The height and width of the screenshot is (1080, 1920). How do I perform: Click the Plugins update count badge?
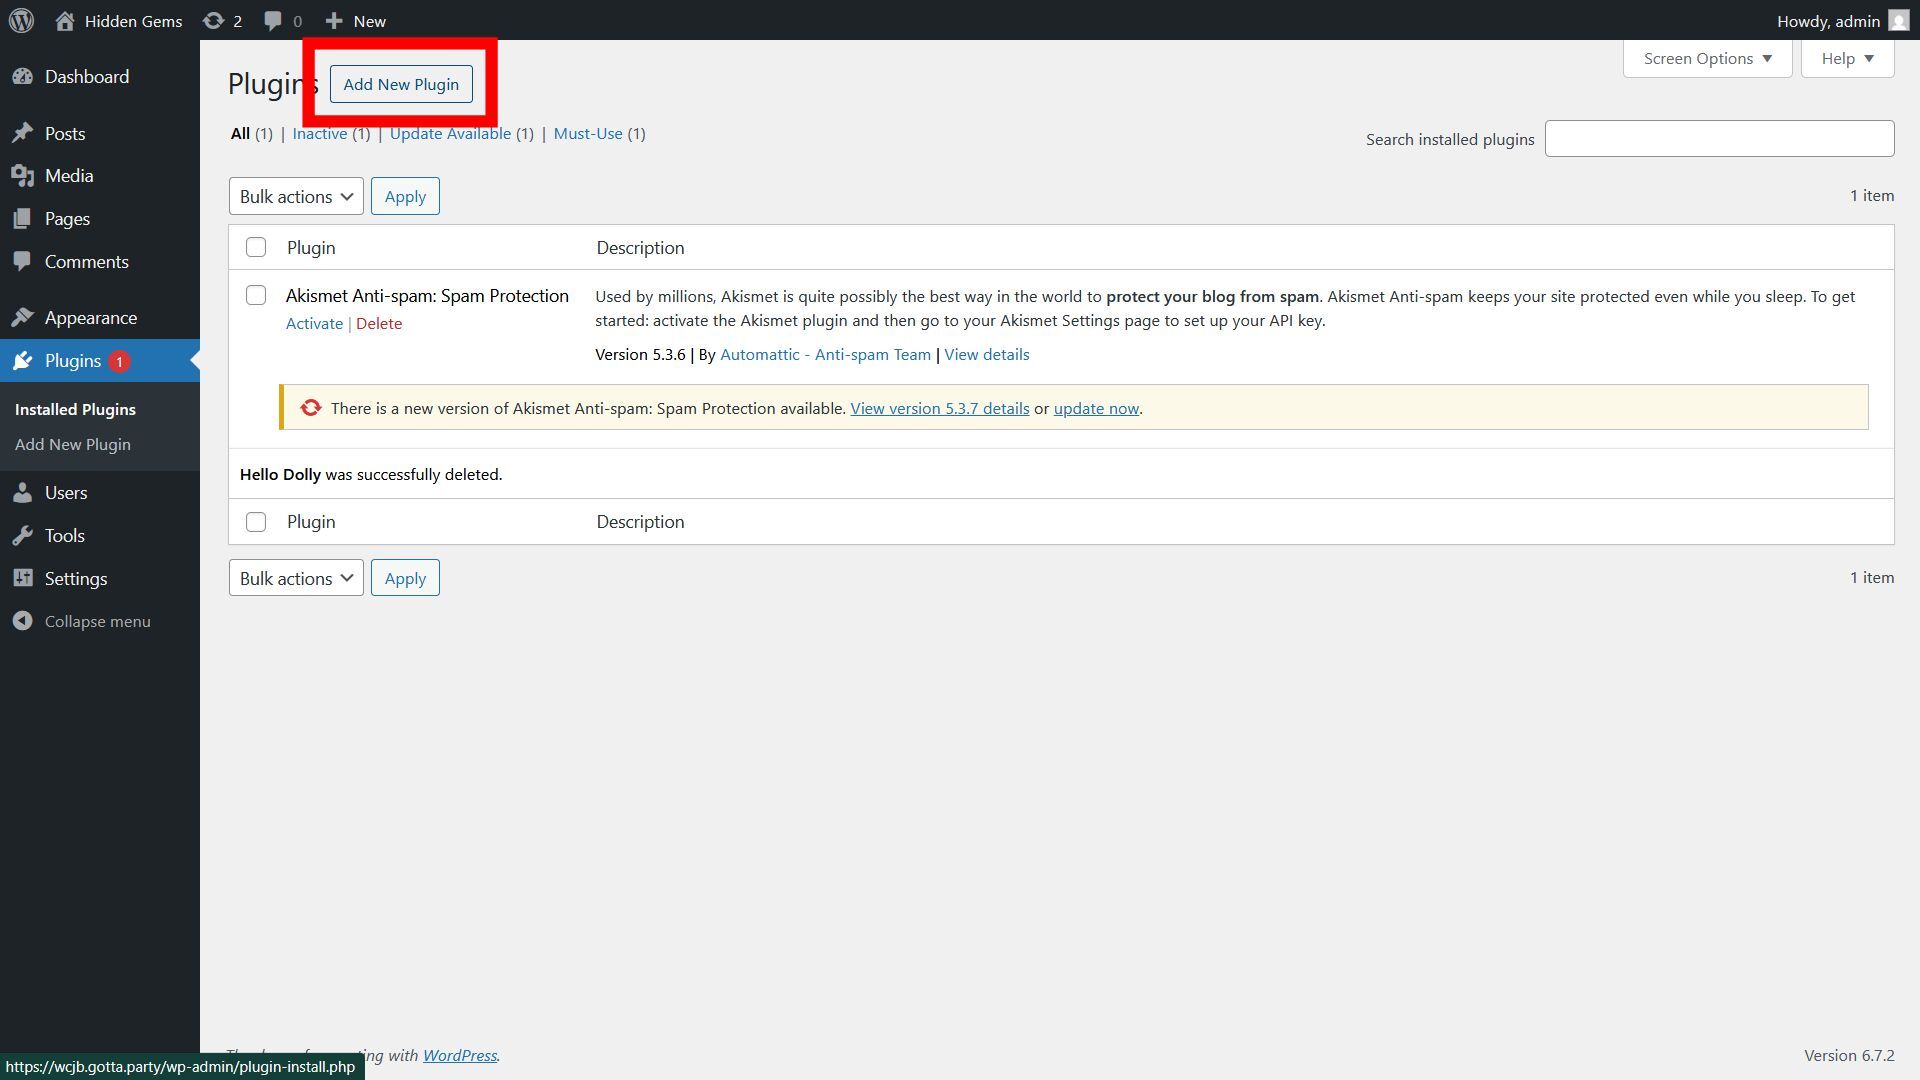click(119, 362)
